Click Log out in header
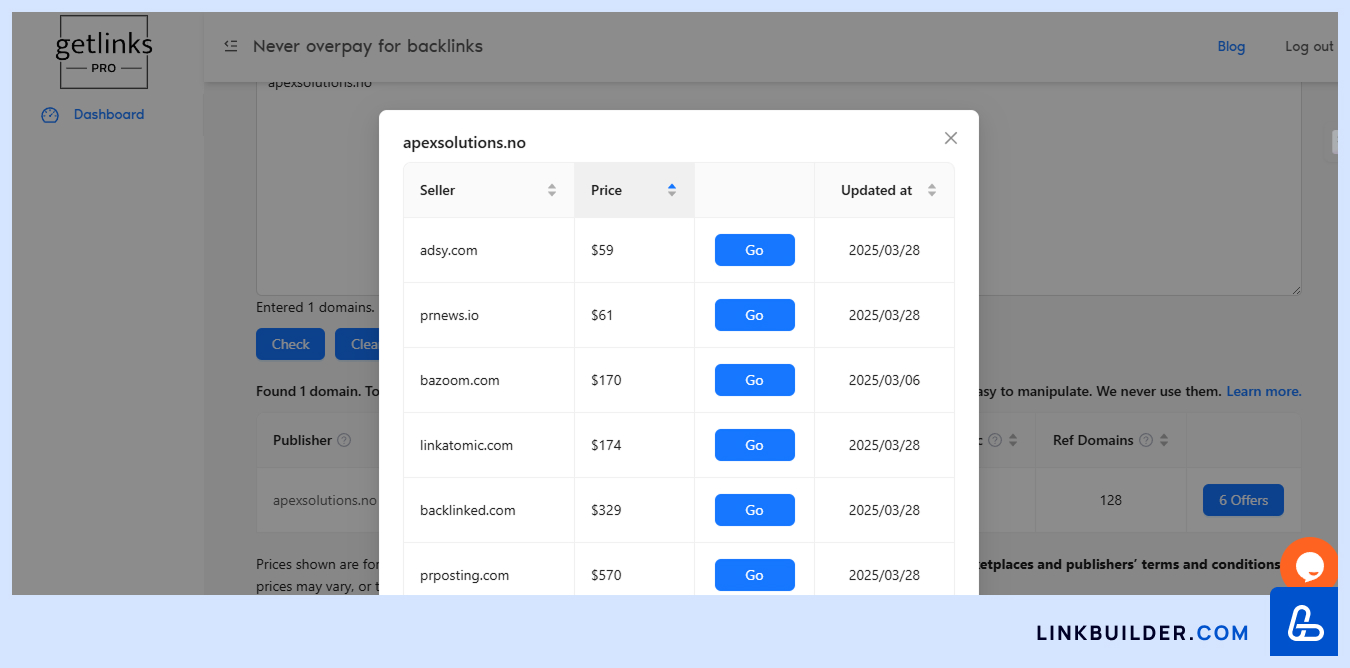 coord(1309,46)
